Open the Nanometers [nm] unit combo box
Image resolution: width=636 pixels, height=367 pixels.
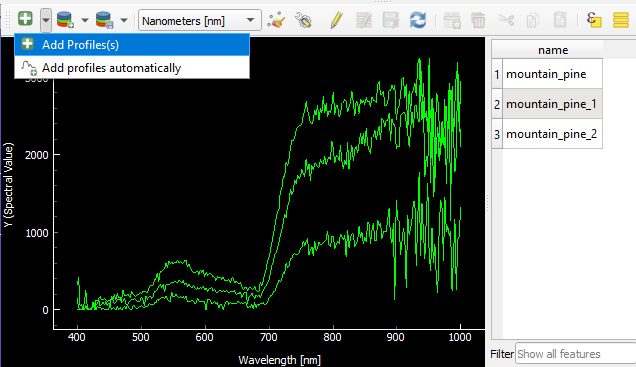tap(200, 21)
